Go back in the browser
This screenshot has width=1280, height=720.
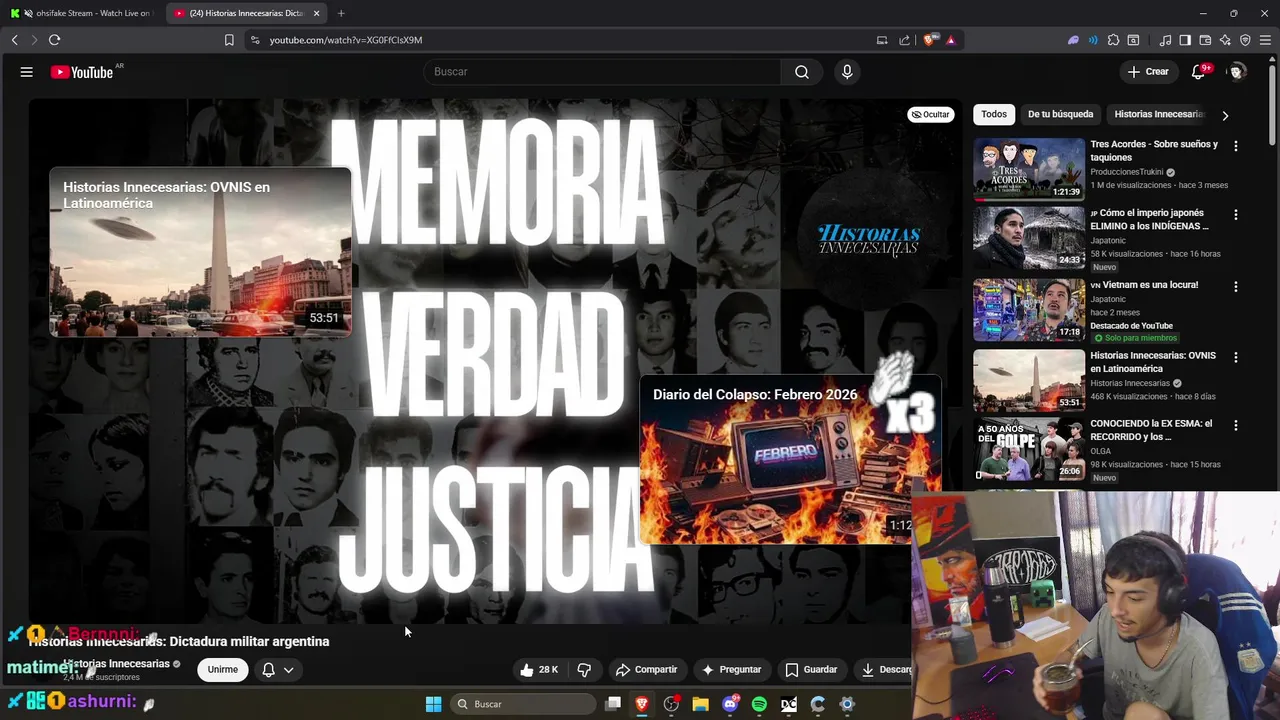[x=15, y=40]
